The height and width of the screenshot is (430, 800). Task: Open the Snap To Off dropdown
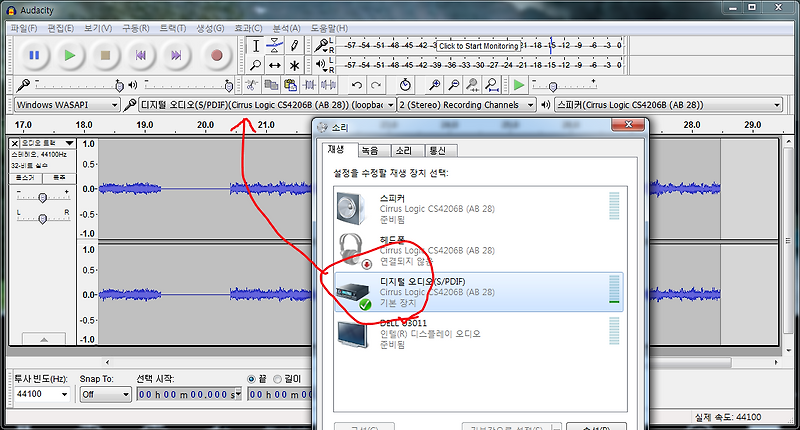(x=106, y=394)
